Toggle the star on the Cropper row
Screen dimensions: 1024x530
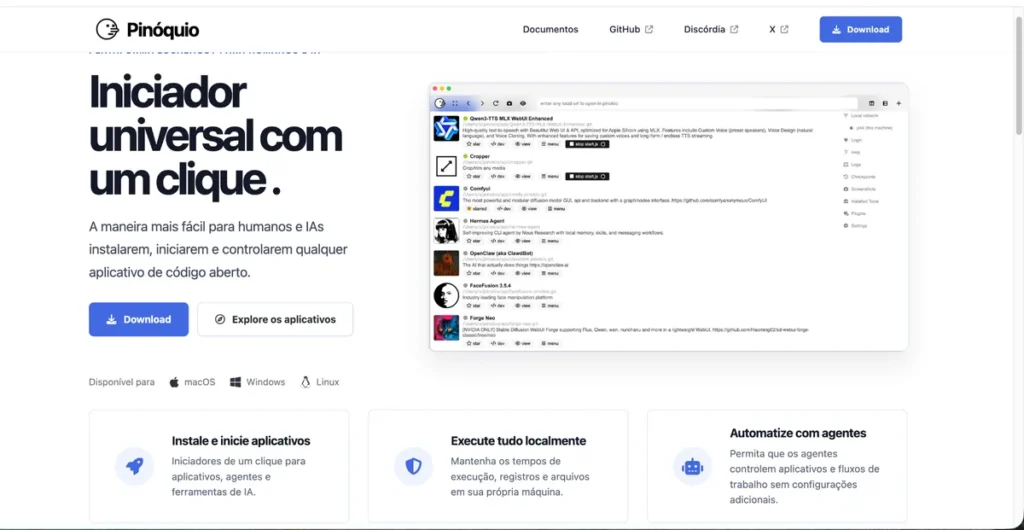pyautogui.click(x=473, y=176)
